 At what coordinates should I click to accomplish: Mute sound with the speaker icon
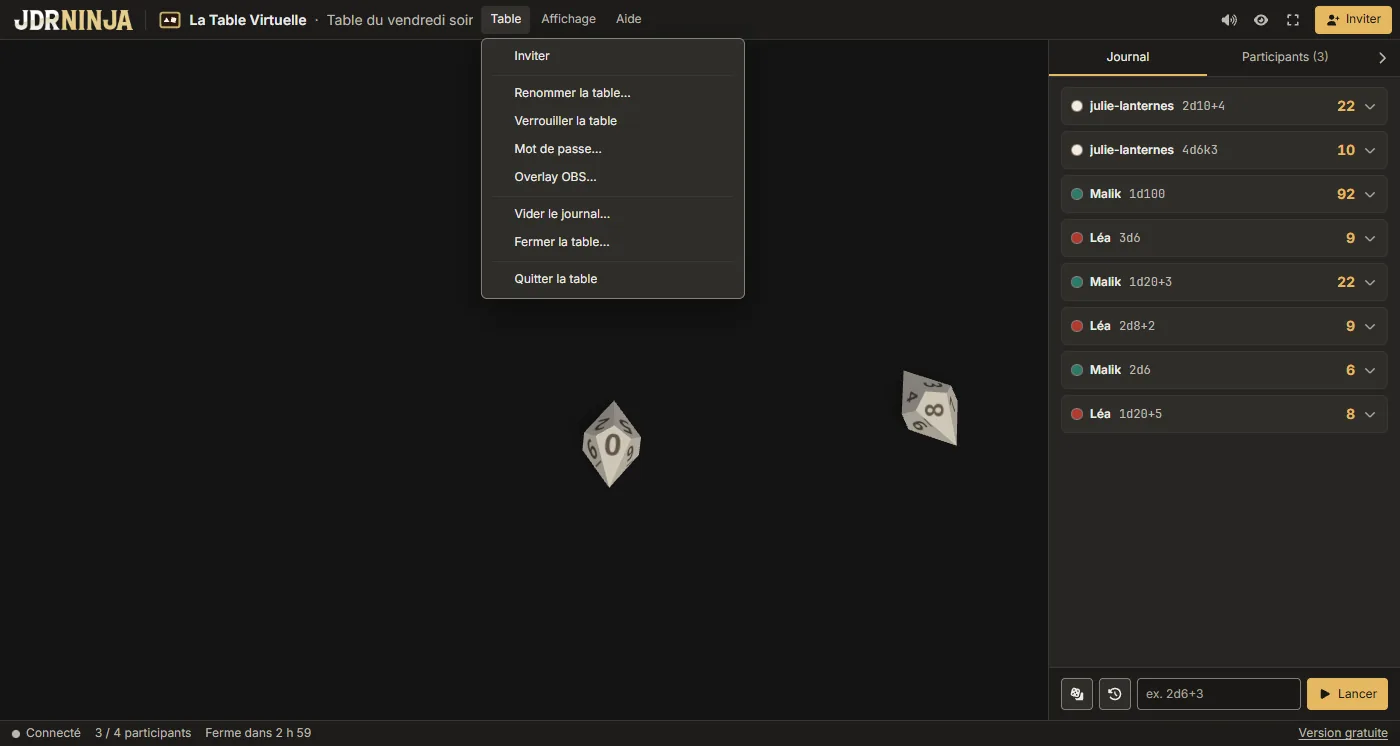pos(1229,20)
